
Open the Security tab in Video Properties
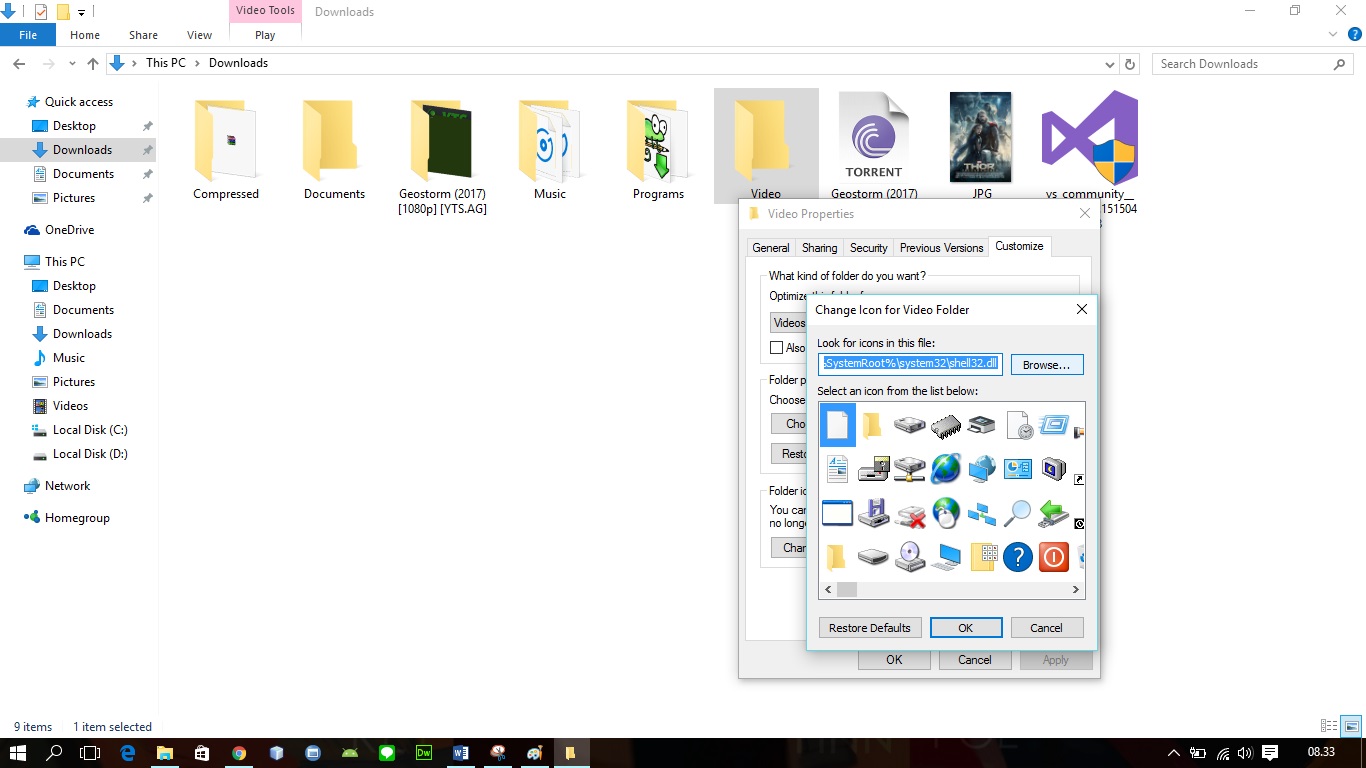868,248
